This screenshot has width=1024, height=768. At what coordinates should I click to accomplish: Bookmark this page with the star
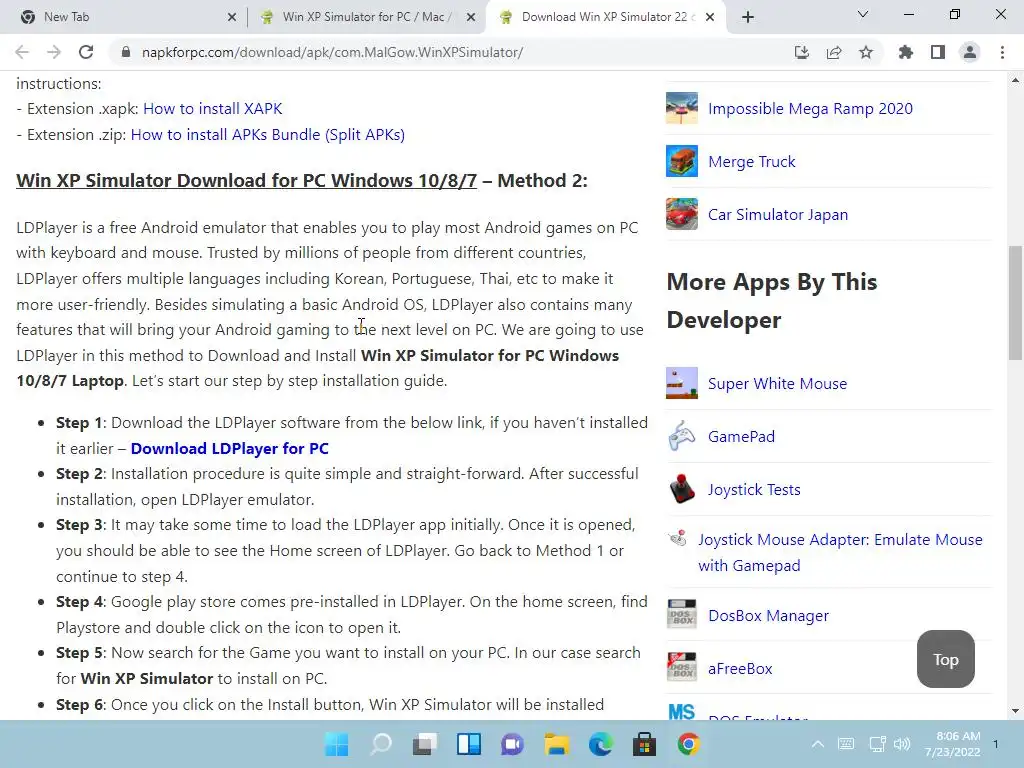click(x=866, y=52)
